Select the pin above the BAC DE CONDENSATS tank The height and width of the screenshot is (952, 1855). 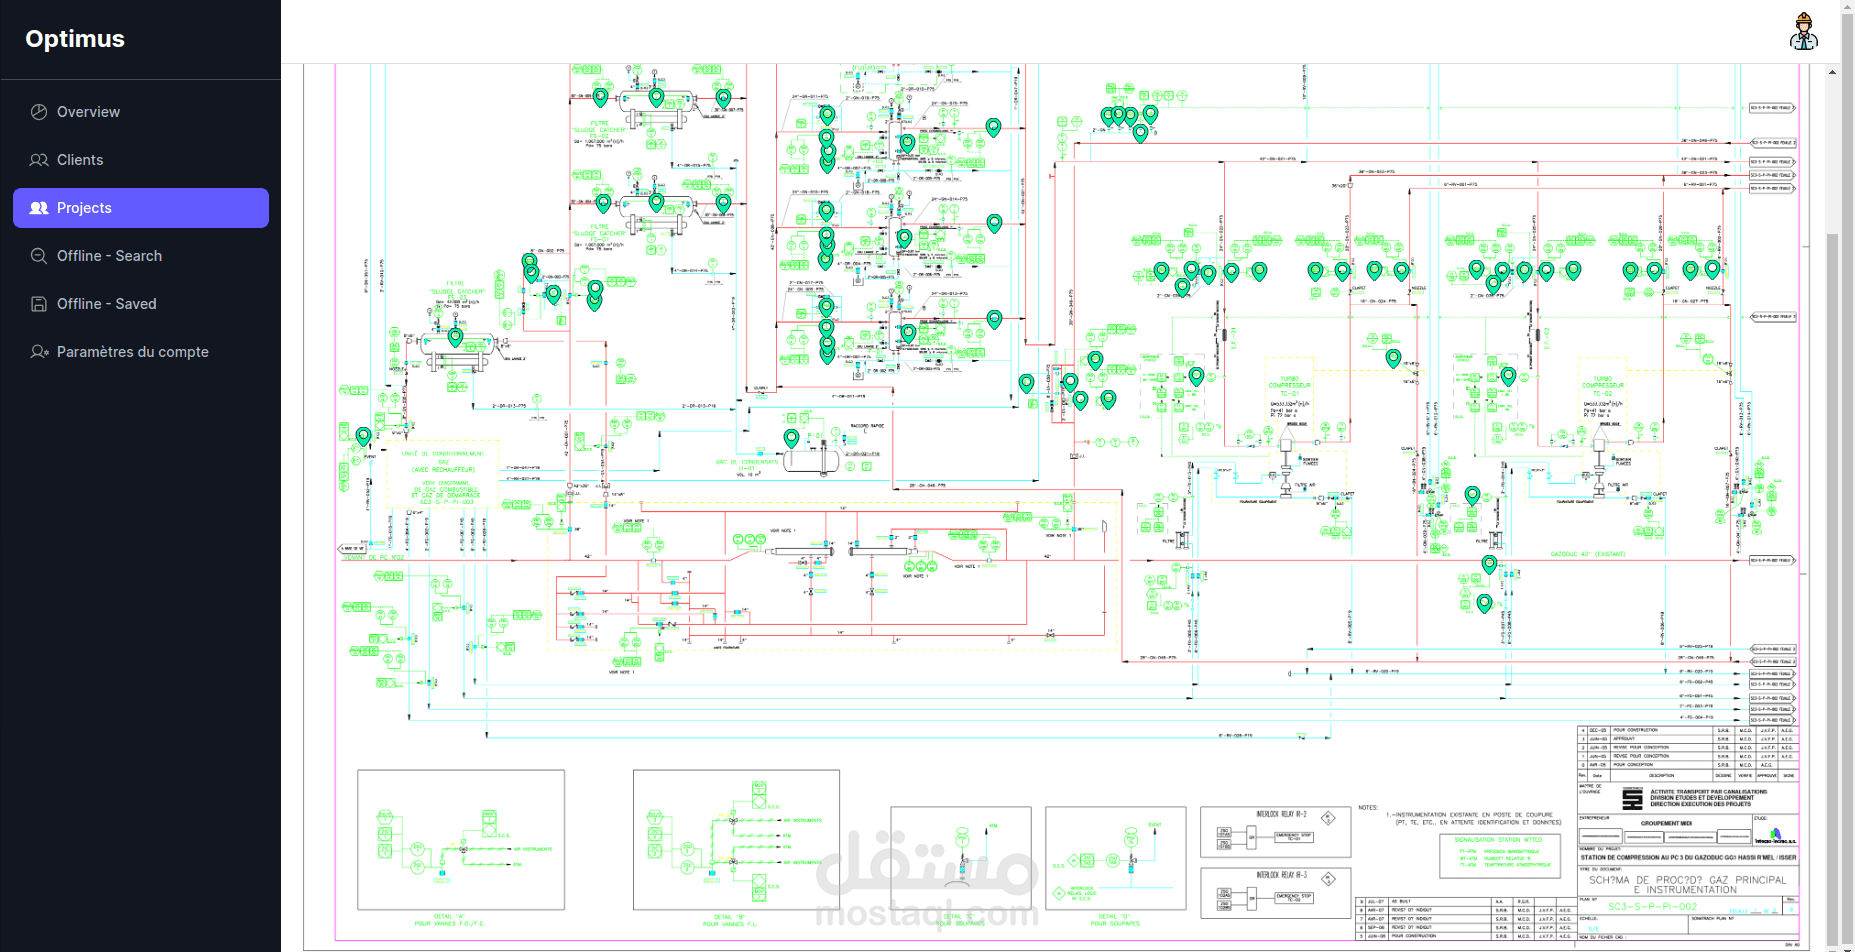[x=791, y=437]
